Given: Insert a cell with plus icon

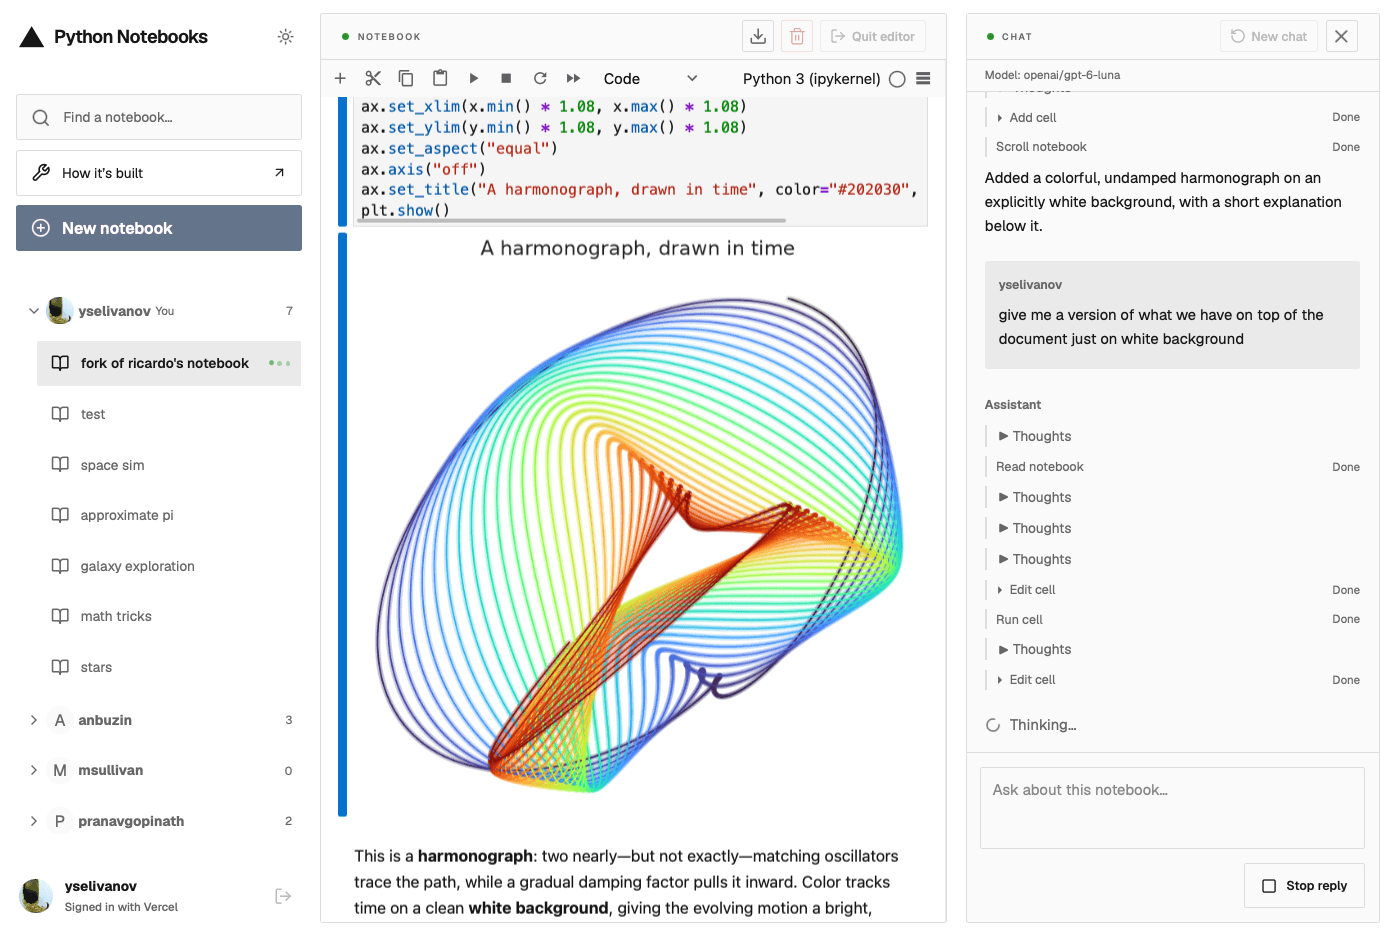Looking at the screenshot, I should point(340,78).
